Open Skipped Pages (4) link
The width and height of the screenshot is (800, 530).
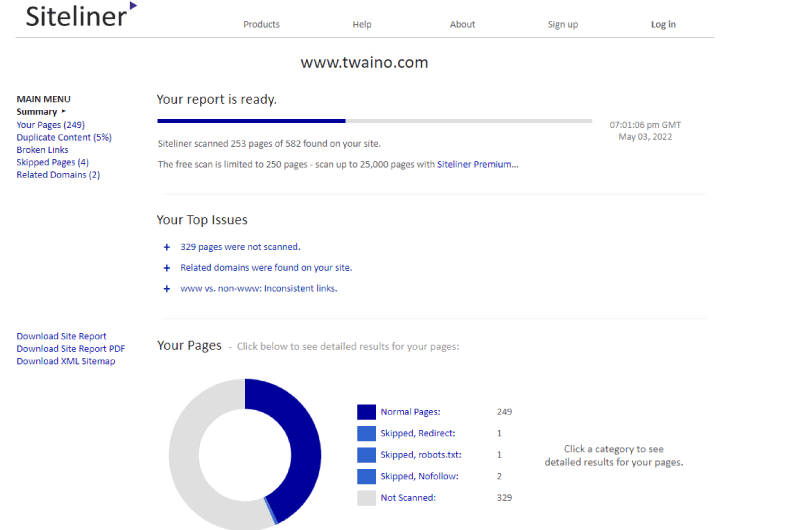53,162
